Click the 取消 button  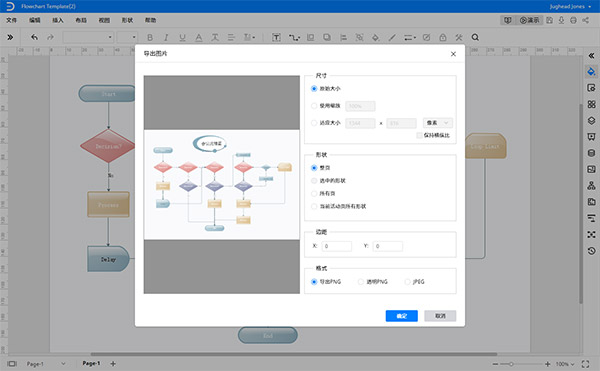(440, 316)
